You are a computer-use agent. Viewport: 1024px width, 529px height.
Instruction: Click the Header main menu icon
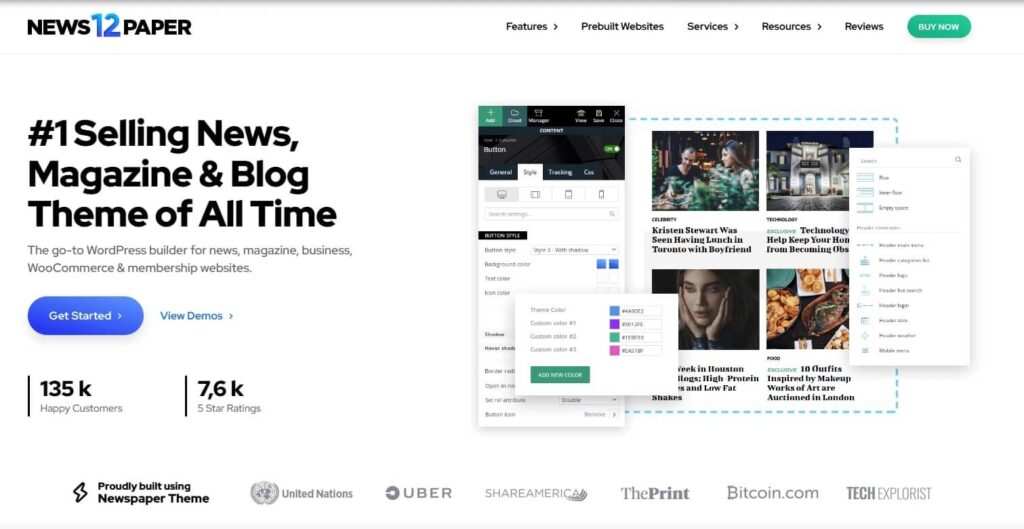(865, 246)
